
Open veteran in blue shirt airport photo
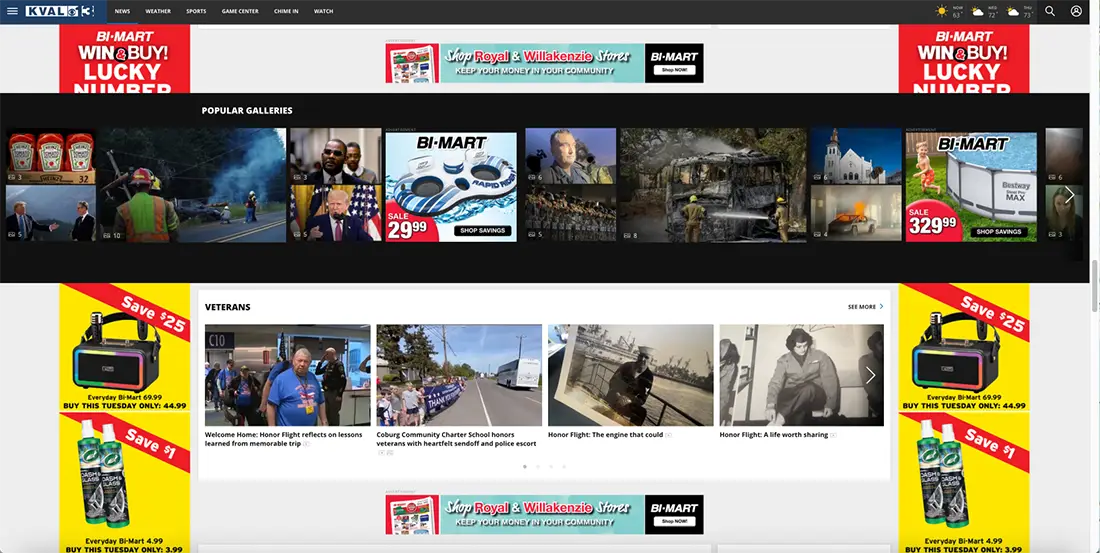click(x=288, y=375)
